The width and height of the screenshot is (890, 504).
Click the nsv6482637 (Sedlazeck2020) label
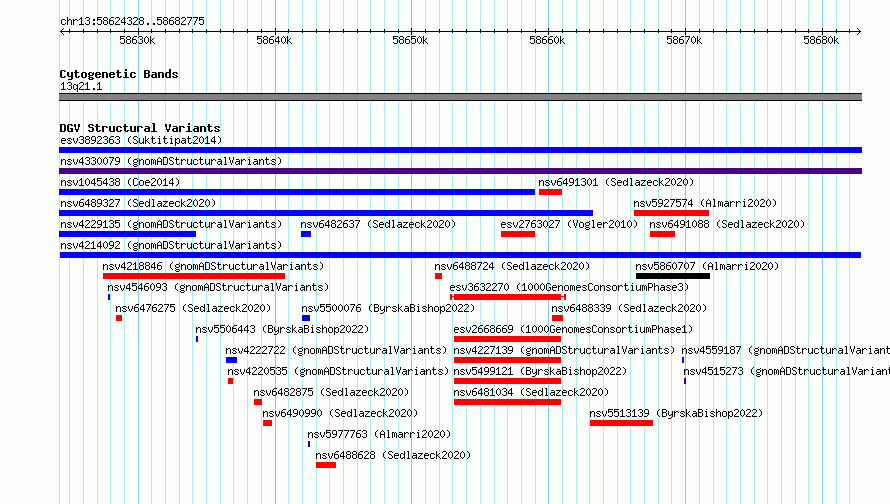click(379, 224)
